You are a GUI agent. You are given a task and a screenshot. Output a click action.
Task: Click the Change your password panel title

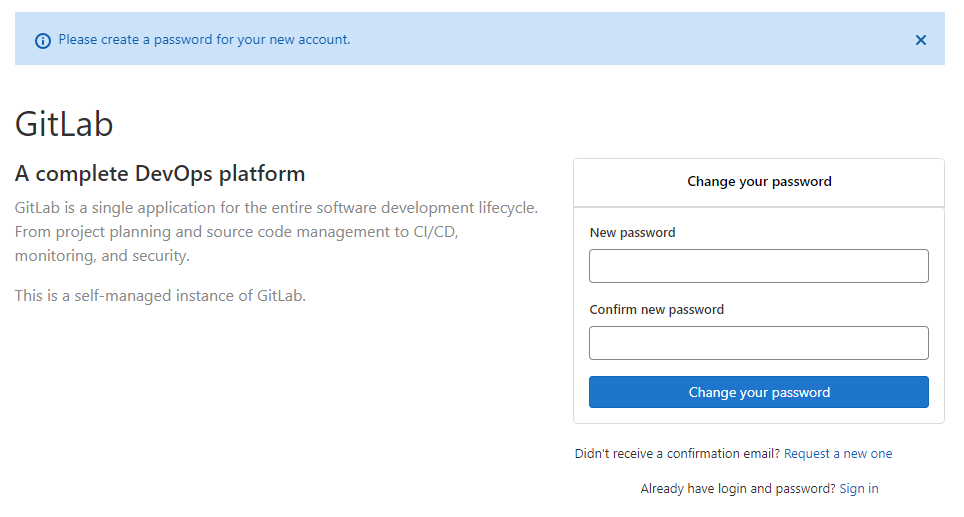click(759, 181)
